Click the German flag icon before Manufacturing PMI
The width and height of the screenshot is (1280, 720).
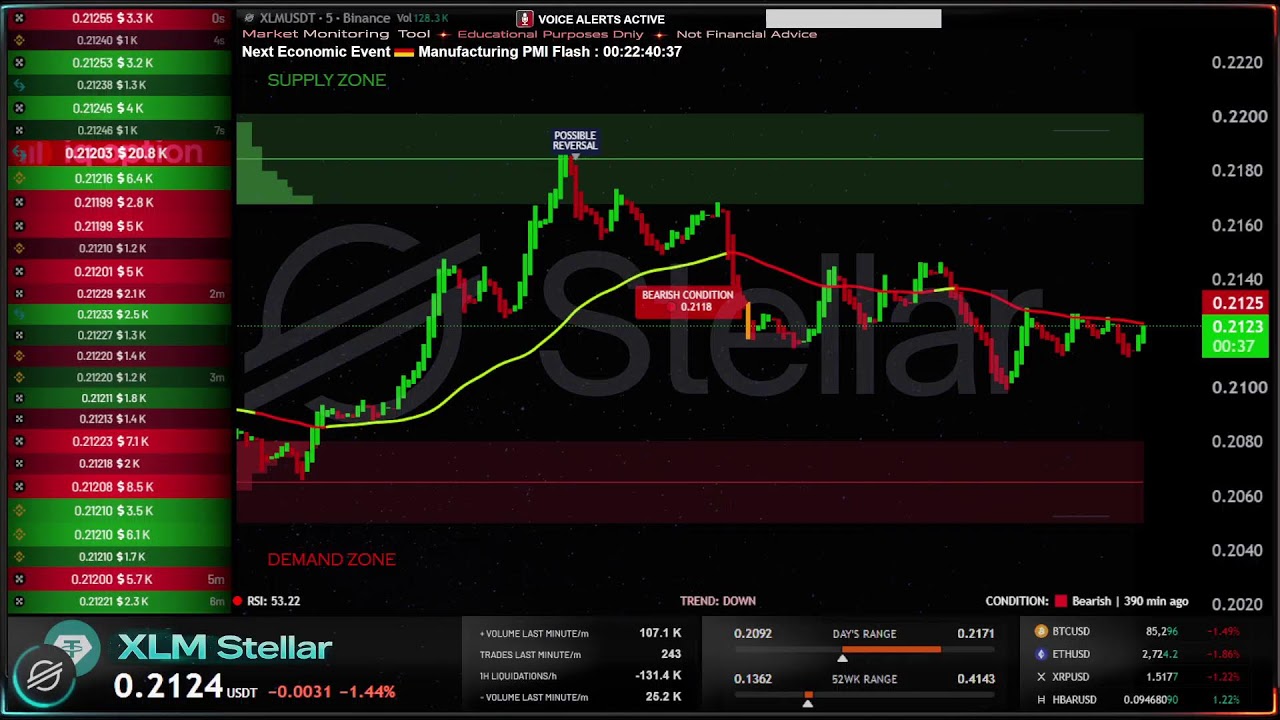point(404,52)
